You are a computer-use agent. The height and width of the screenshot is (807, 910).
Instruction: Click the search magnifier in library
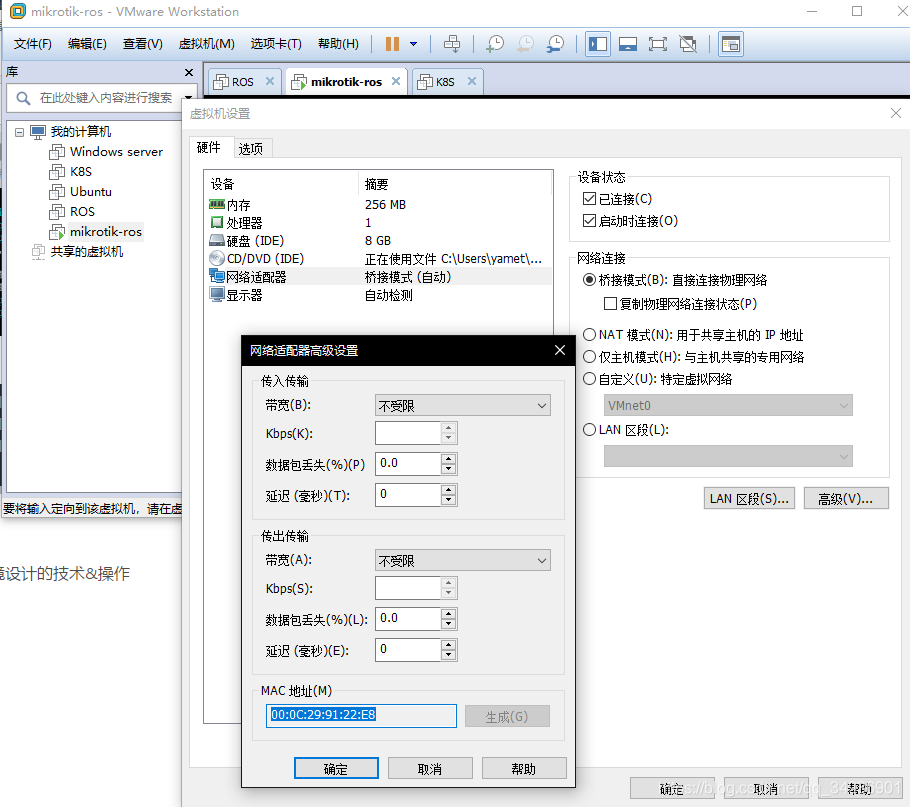23,98
